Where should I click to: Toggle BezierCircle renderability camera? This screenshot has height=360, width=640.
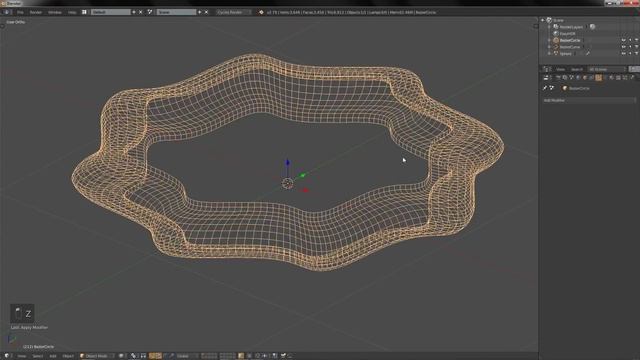[x=636, y=40]
